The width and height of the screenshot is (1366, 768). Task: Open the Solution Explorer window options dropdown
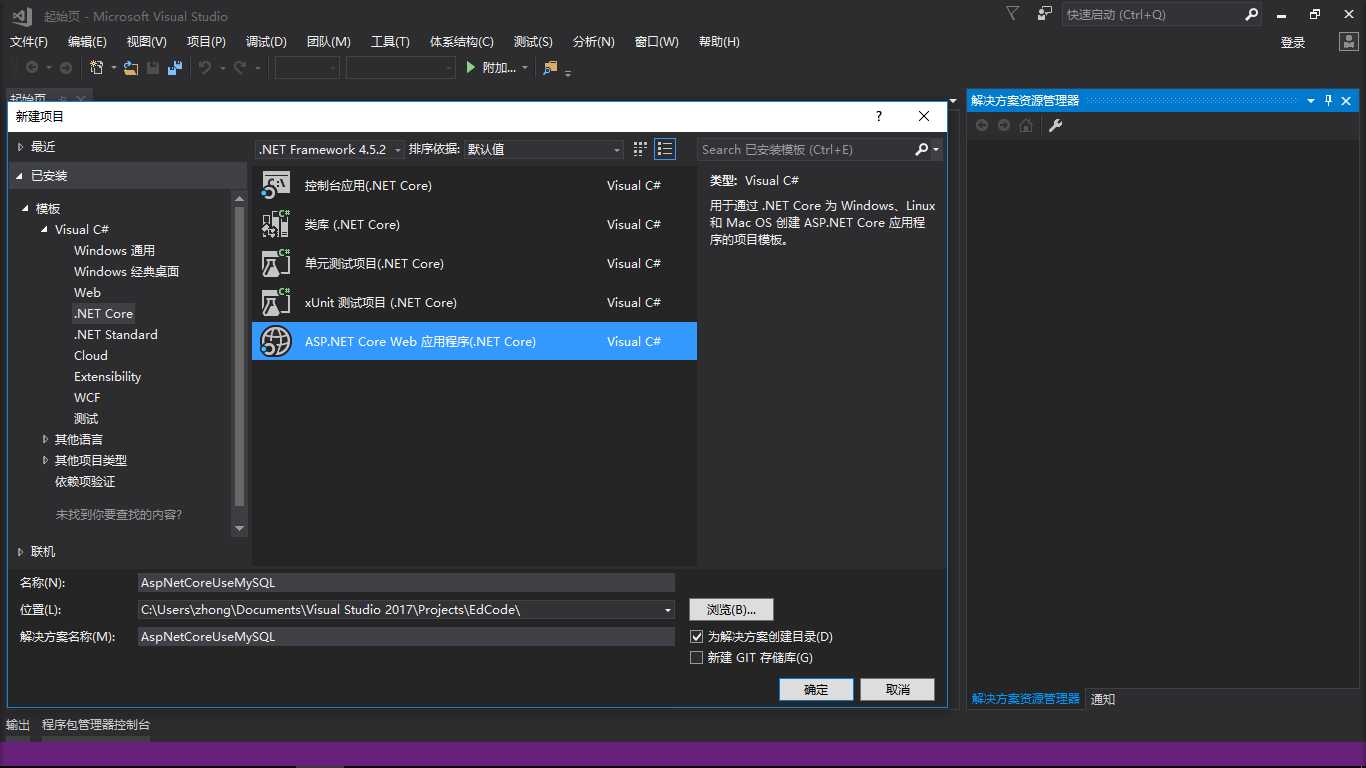coord(1311,100)
